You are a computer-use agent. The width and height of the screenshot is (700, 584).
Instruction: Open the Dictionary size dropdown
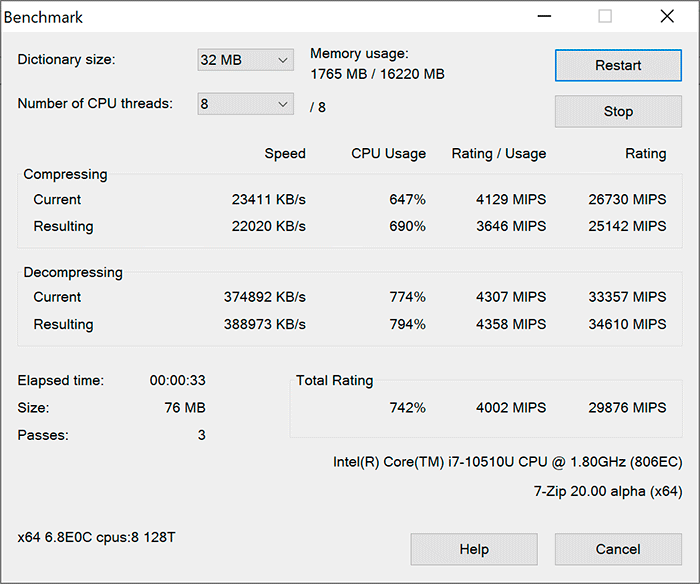pyautogui.click(x=245, y=60)
